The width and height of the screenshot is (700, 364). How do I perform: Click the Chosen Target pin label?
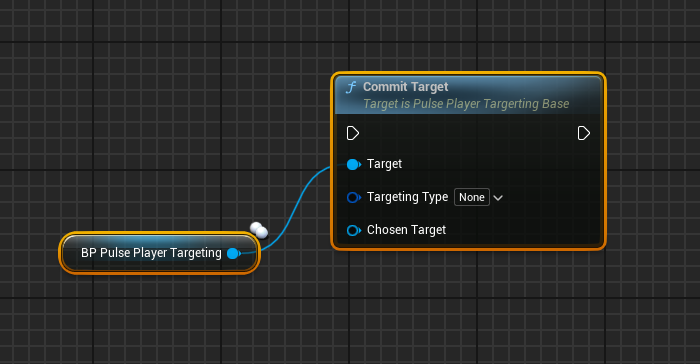406,230
